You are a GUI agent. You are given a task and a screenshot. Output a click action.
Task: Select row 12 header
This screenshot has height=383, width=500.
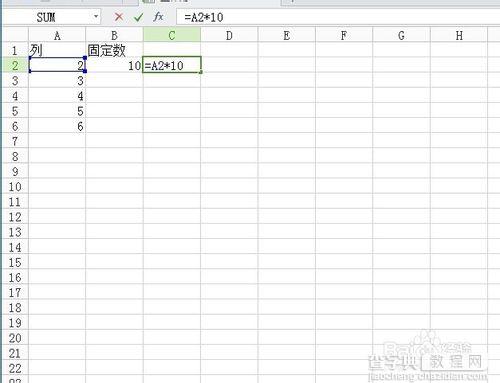pyautogui.click(x=15, y=217)
